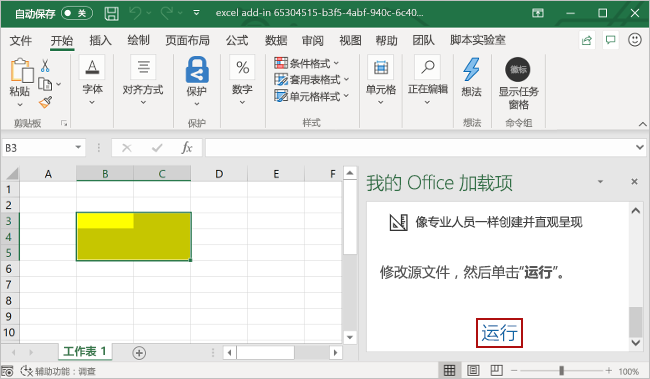The width and height of the screenshot is (650, 379).
Task: Add a new sheet with plus icon
Action: pos(139,353)
